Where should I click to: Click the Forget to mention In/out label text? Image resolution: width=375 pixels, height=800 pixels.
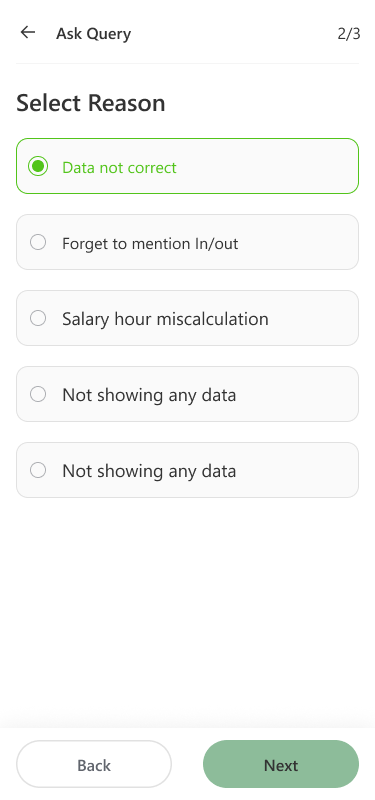(x=150, y=243)
